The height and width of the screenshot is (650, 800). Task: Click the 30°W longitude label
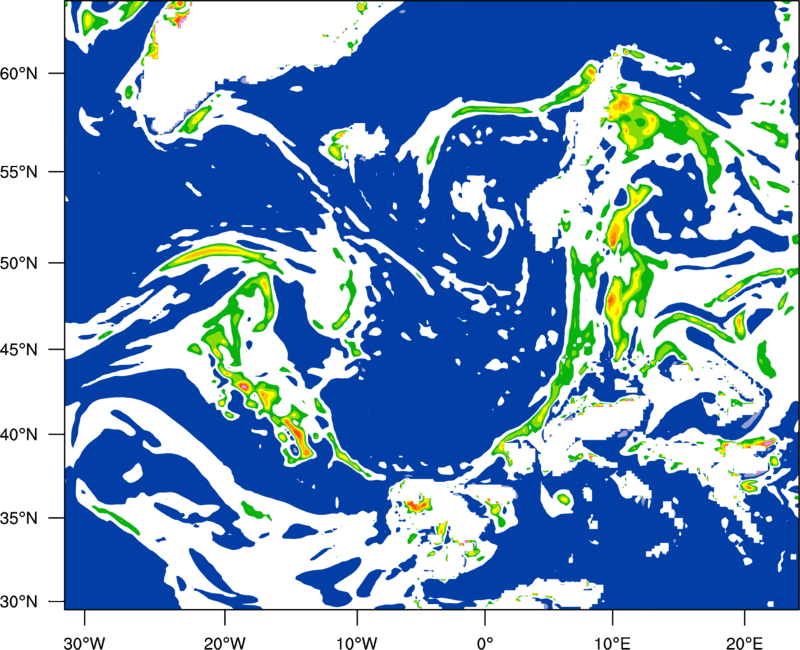point(85,643)
